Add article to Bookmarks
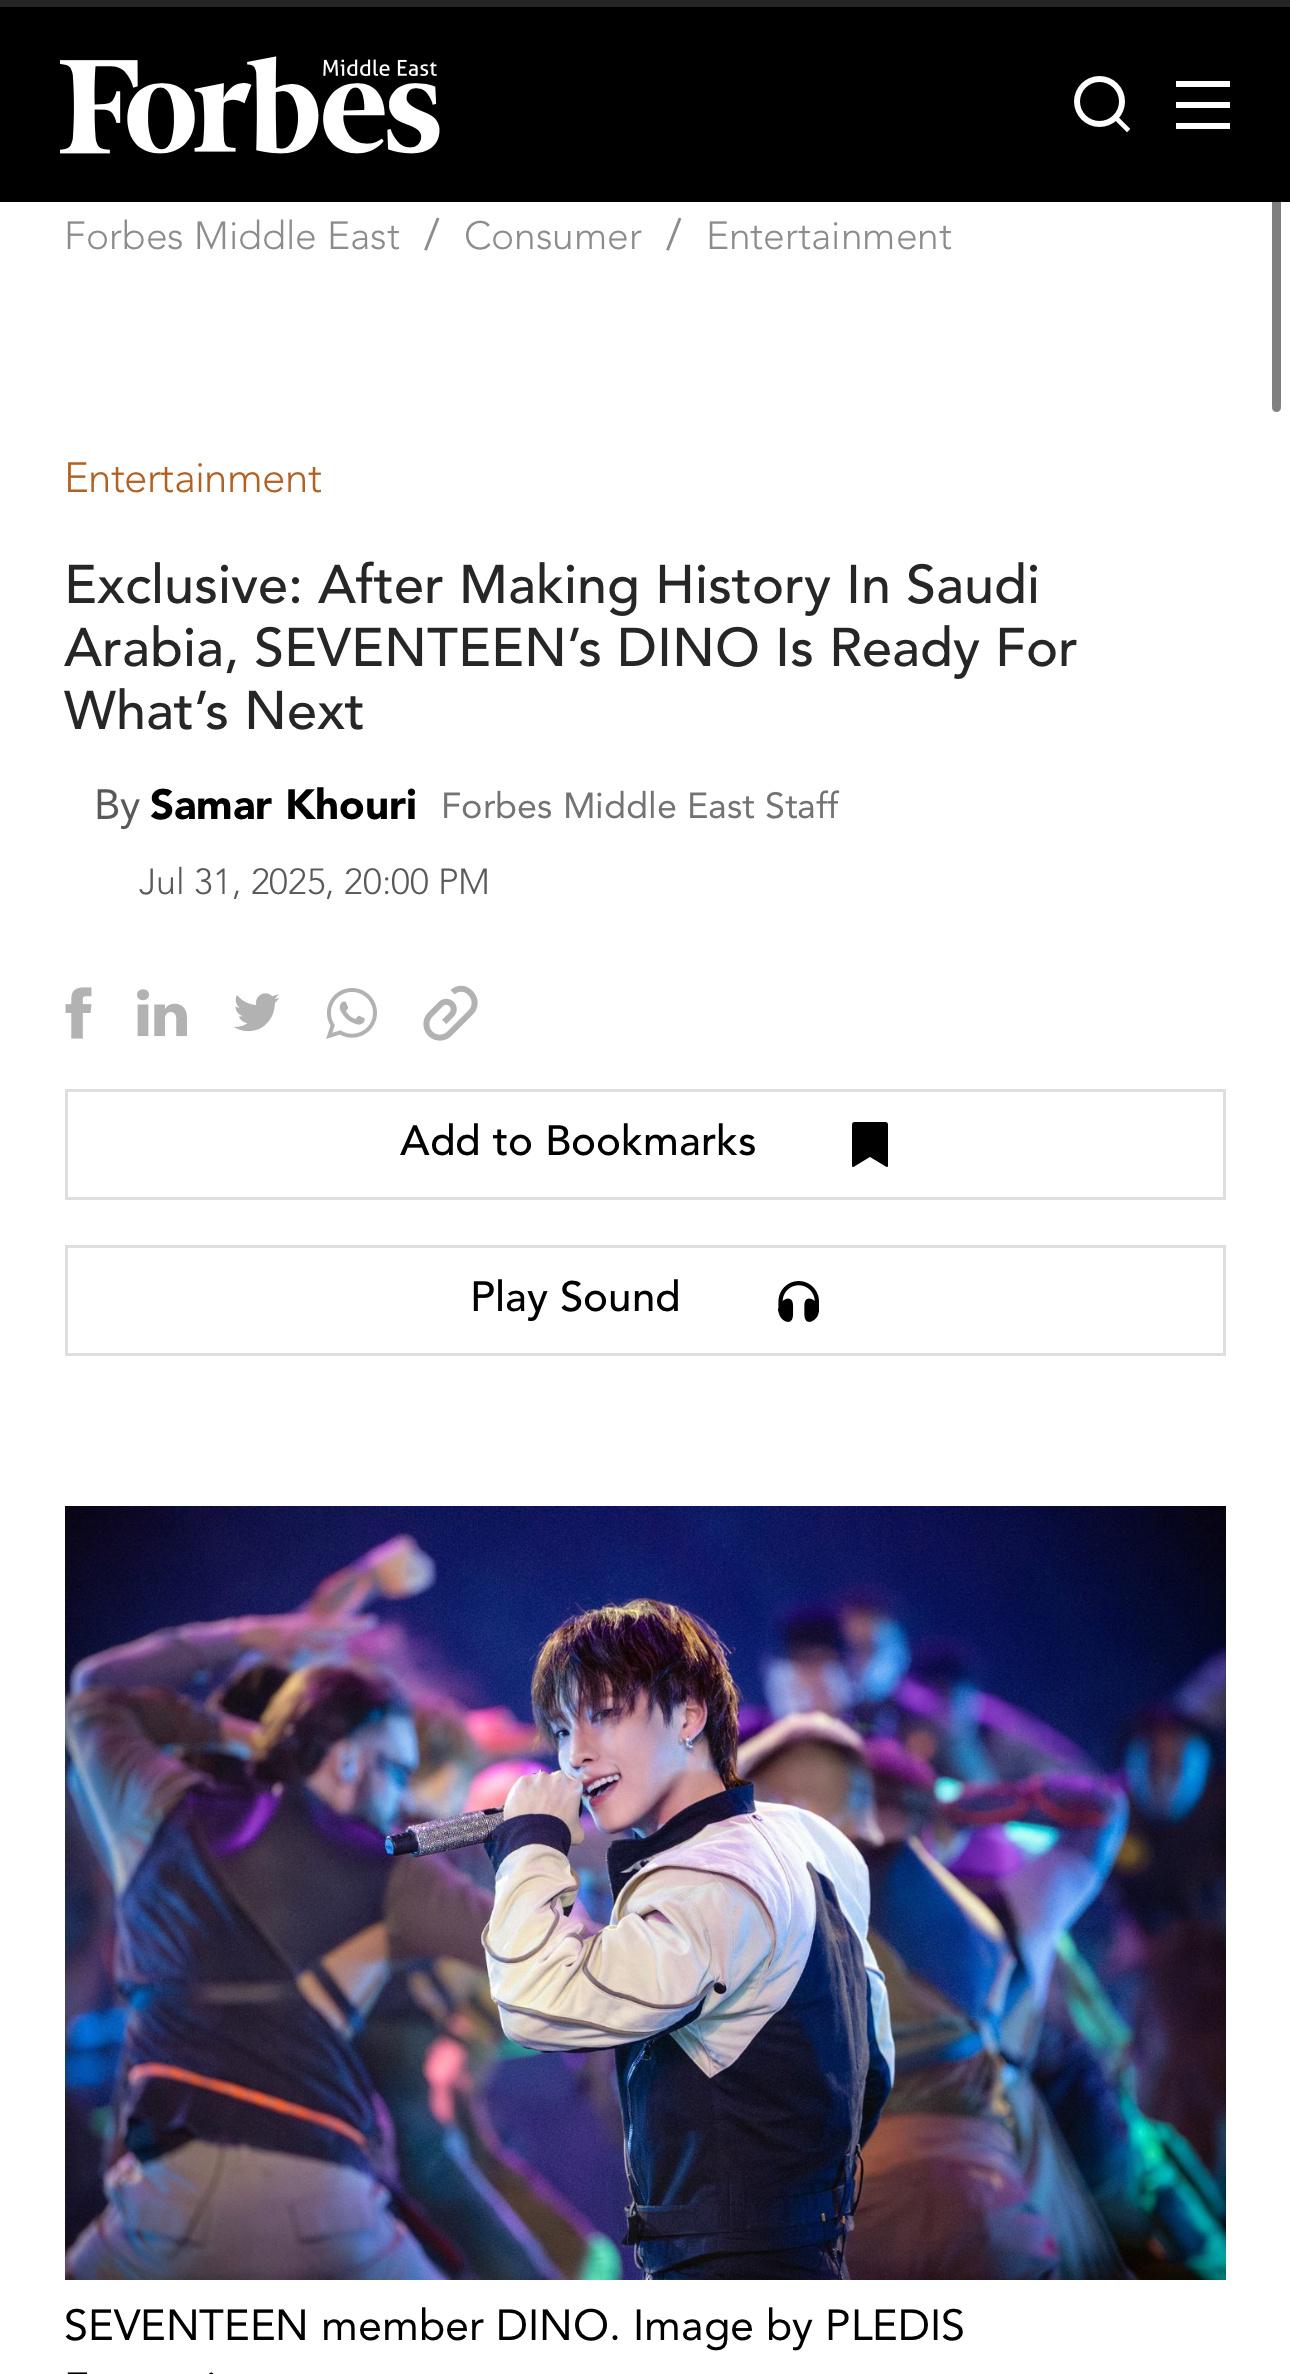This screenshot has width=1290, height=2374. (x=645, y=1144)
